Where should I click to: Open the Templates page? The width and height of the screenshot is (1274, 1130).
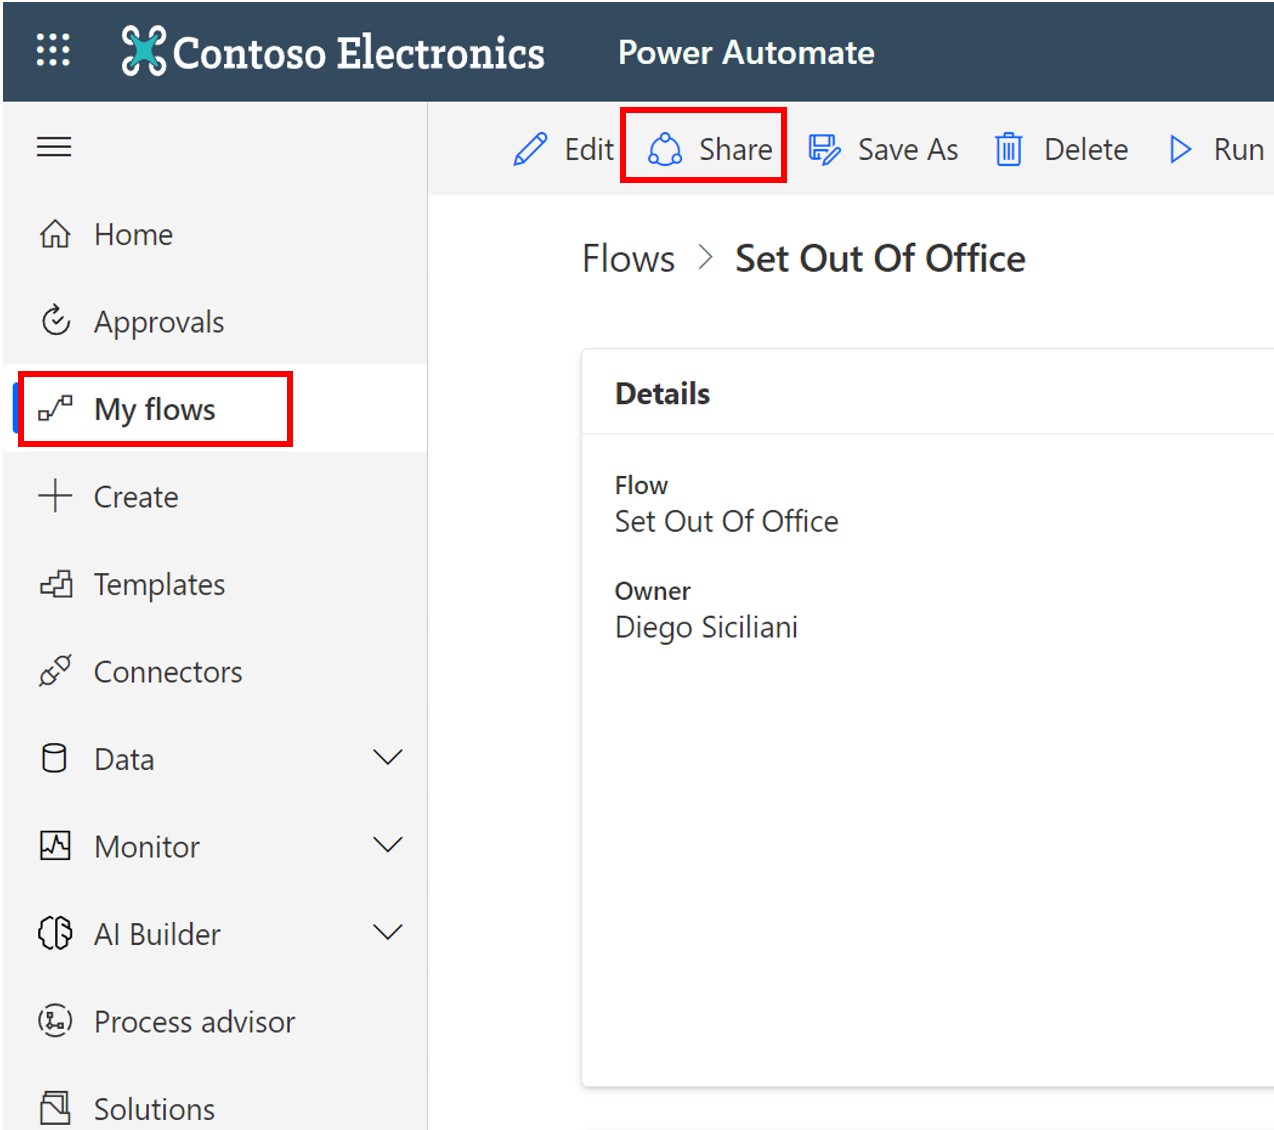[x=159, y=584]
